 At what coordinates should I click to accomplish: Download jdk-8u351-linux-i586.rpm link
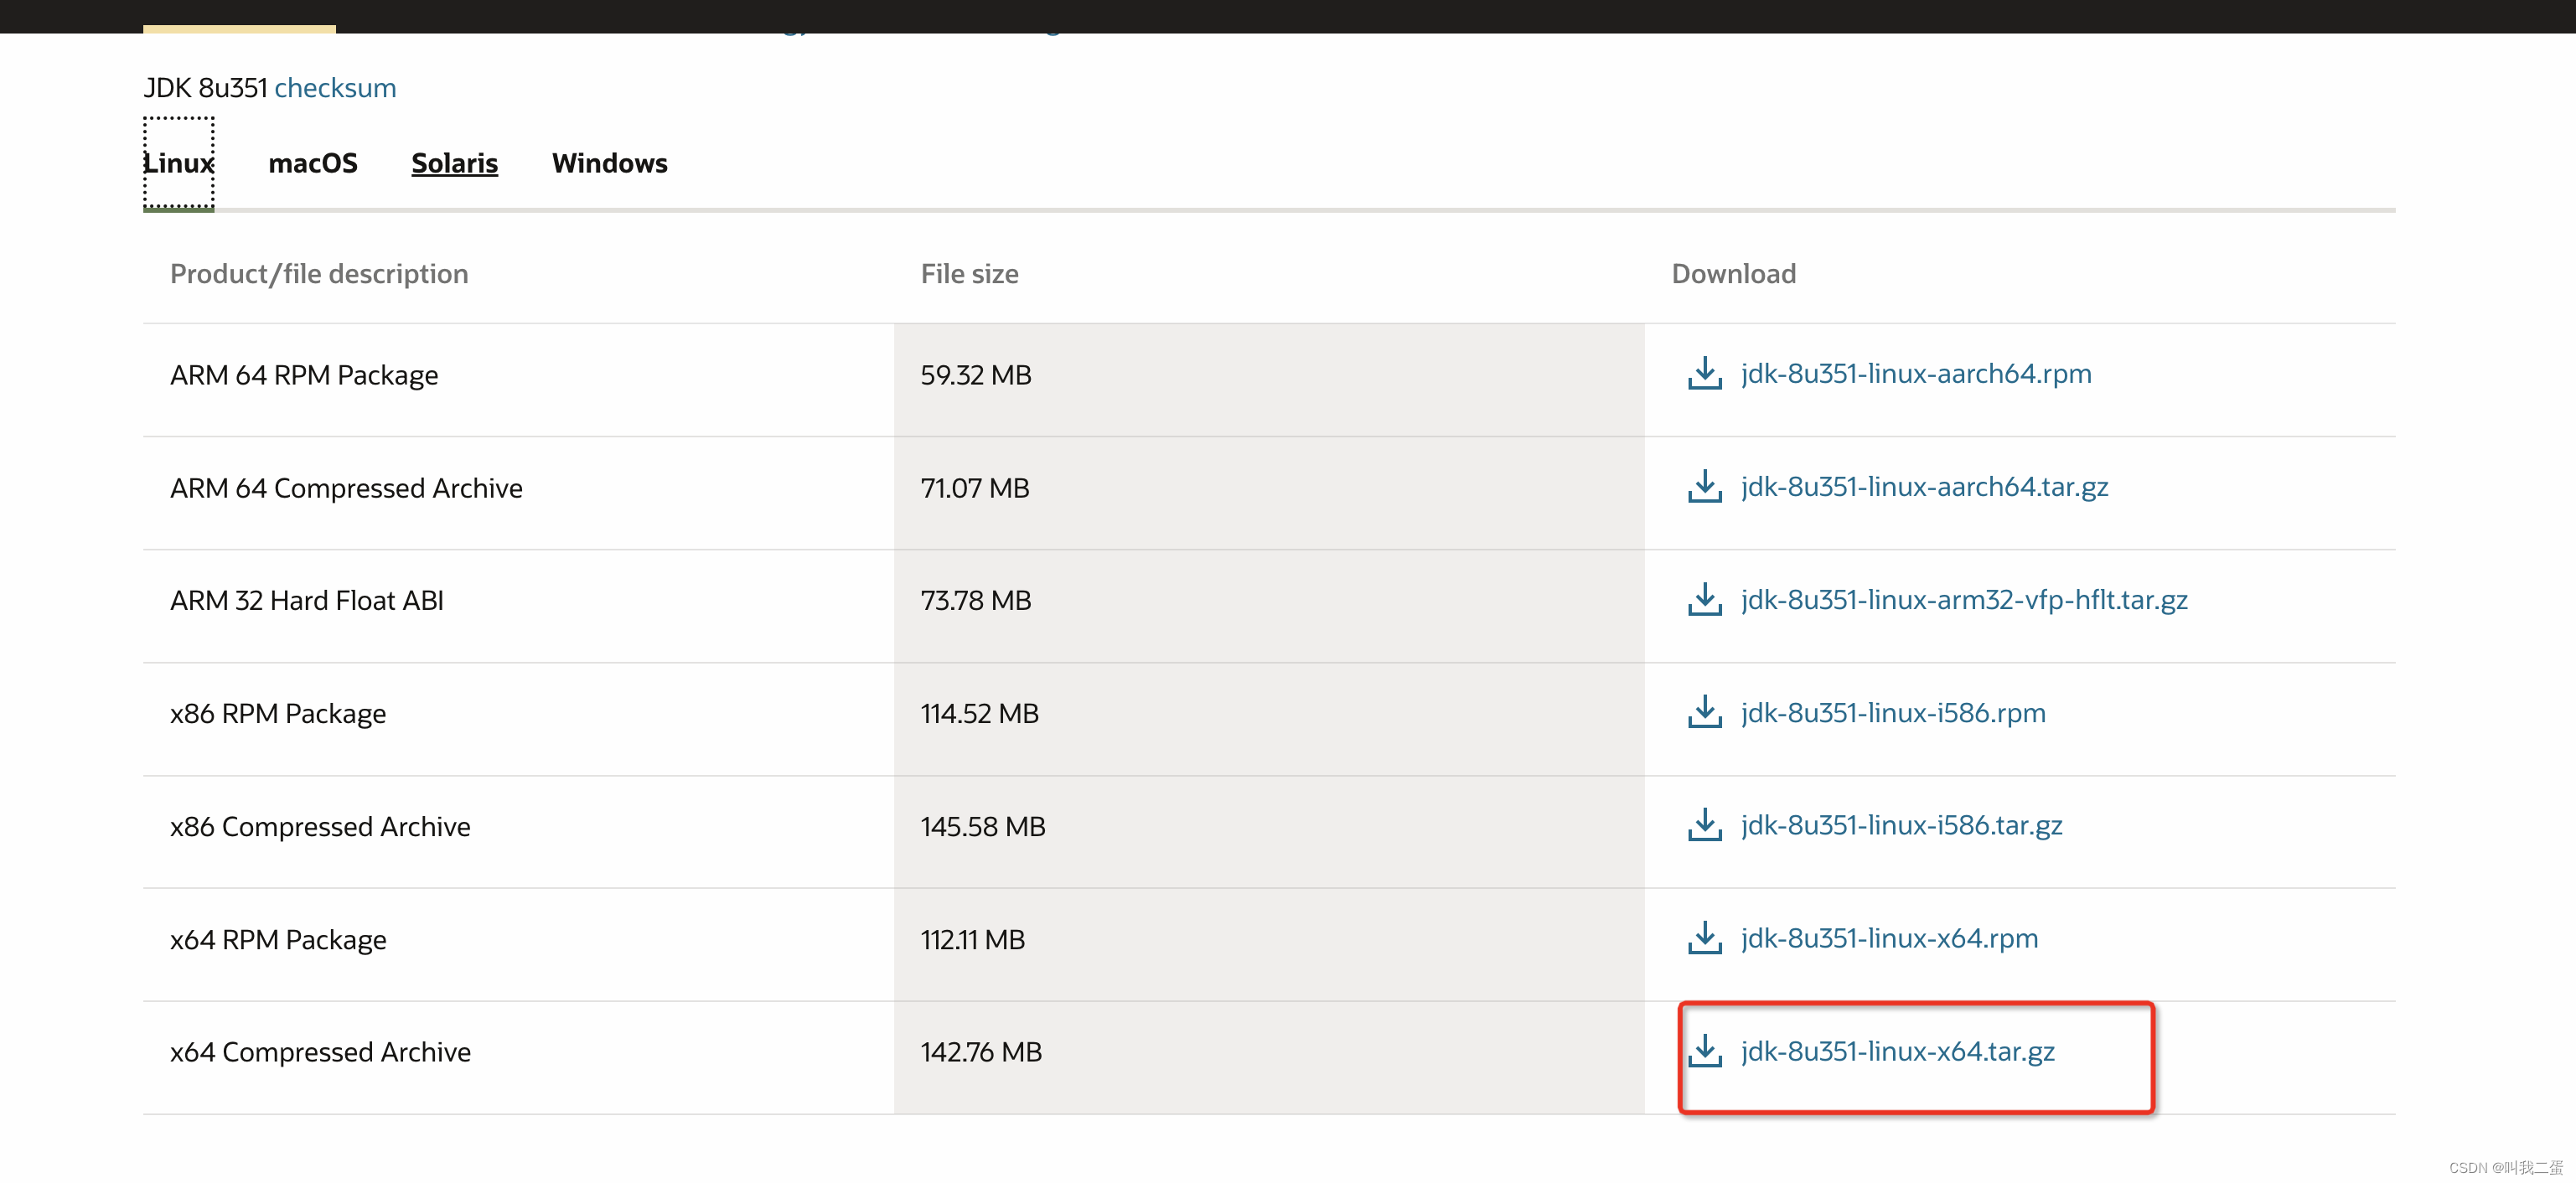[1893, 713]
